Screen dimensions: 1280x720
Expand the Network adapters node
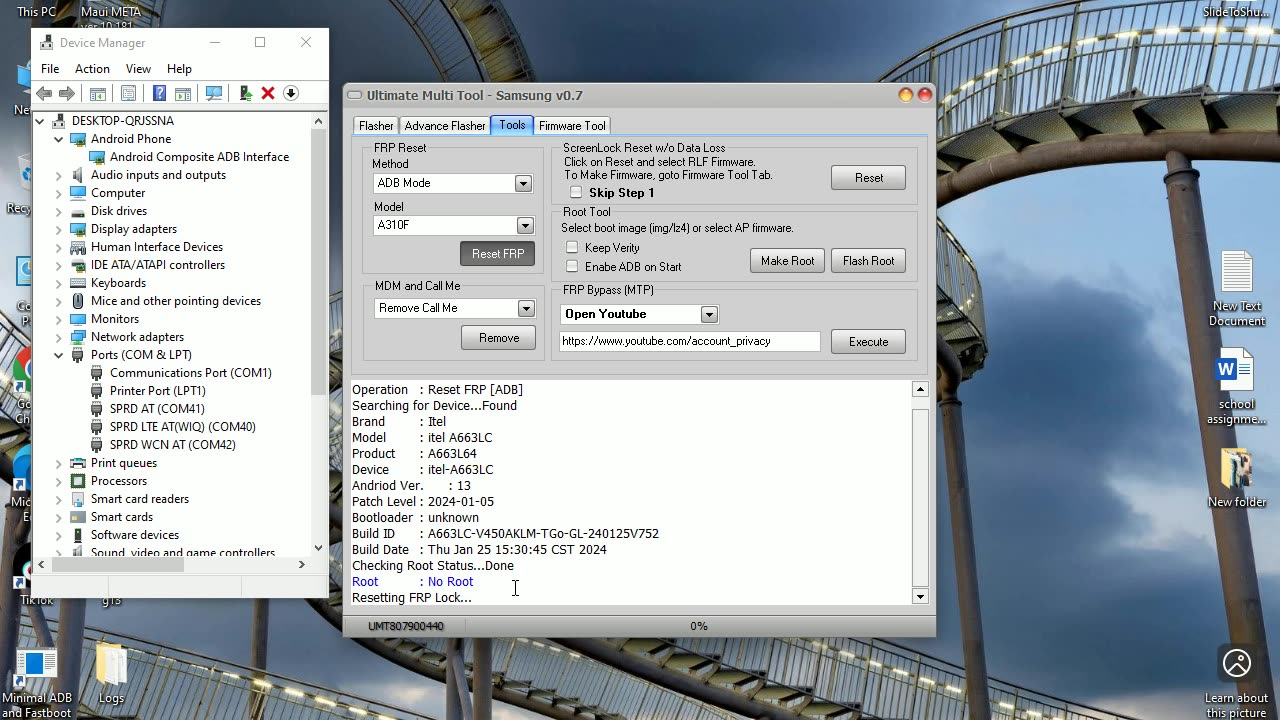(58, 337)
